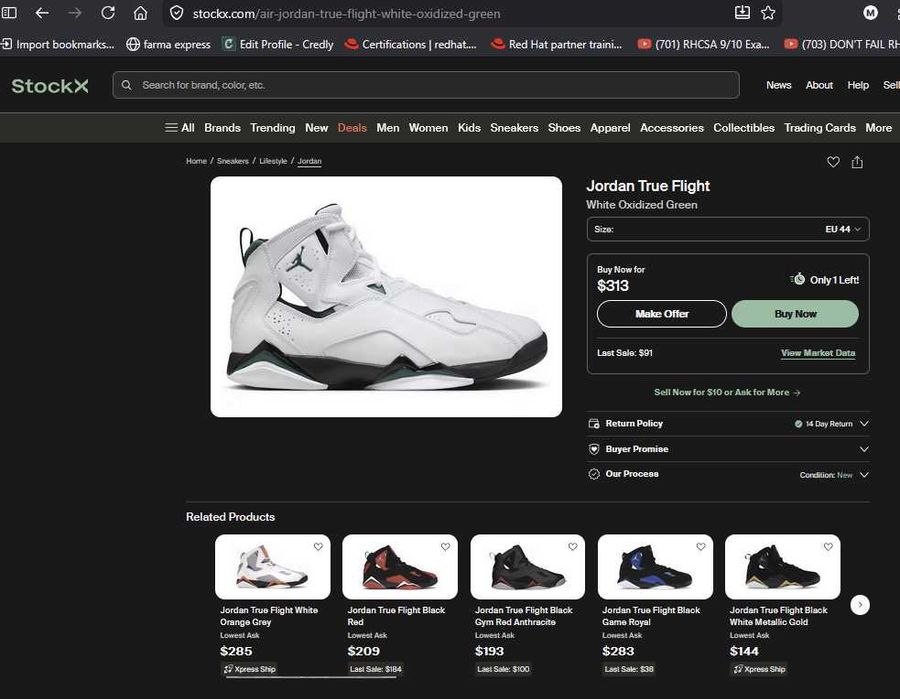Viewport: 900px width, 699px height.
Task: Open the Brands menu
Action: (222, 127)
